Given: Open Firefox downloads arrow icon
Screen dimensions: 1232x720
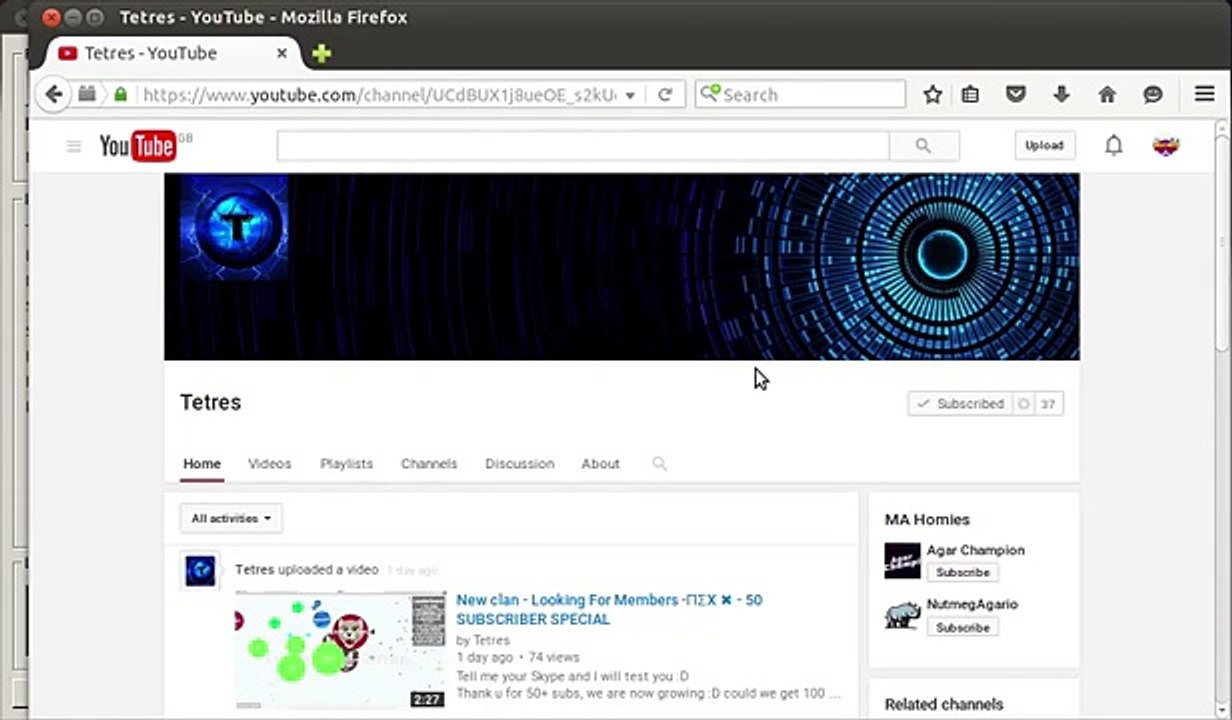Looking at the screenshot, I should [x=1061, y=94].
